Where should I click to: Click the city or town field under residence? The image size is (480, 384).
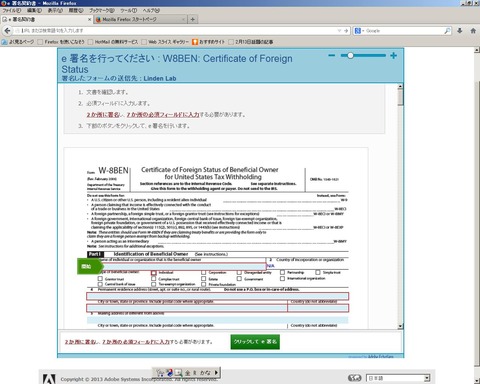click(x=187, y=308)
